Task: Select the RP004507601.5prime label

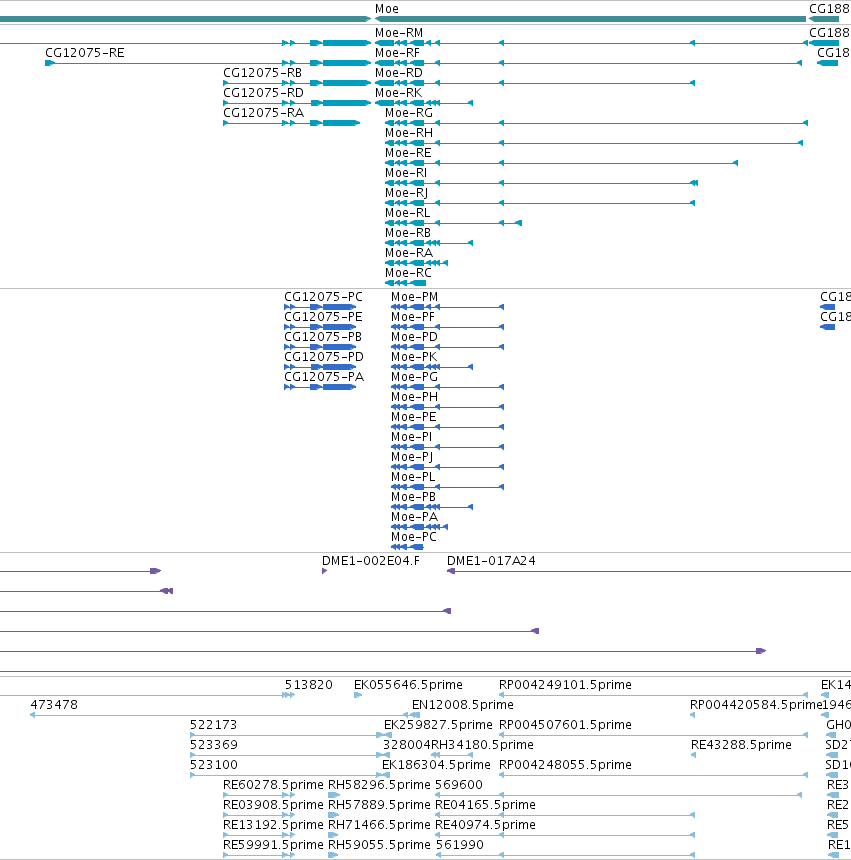Action: point(565,725)
